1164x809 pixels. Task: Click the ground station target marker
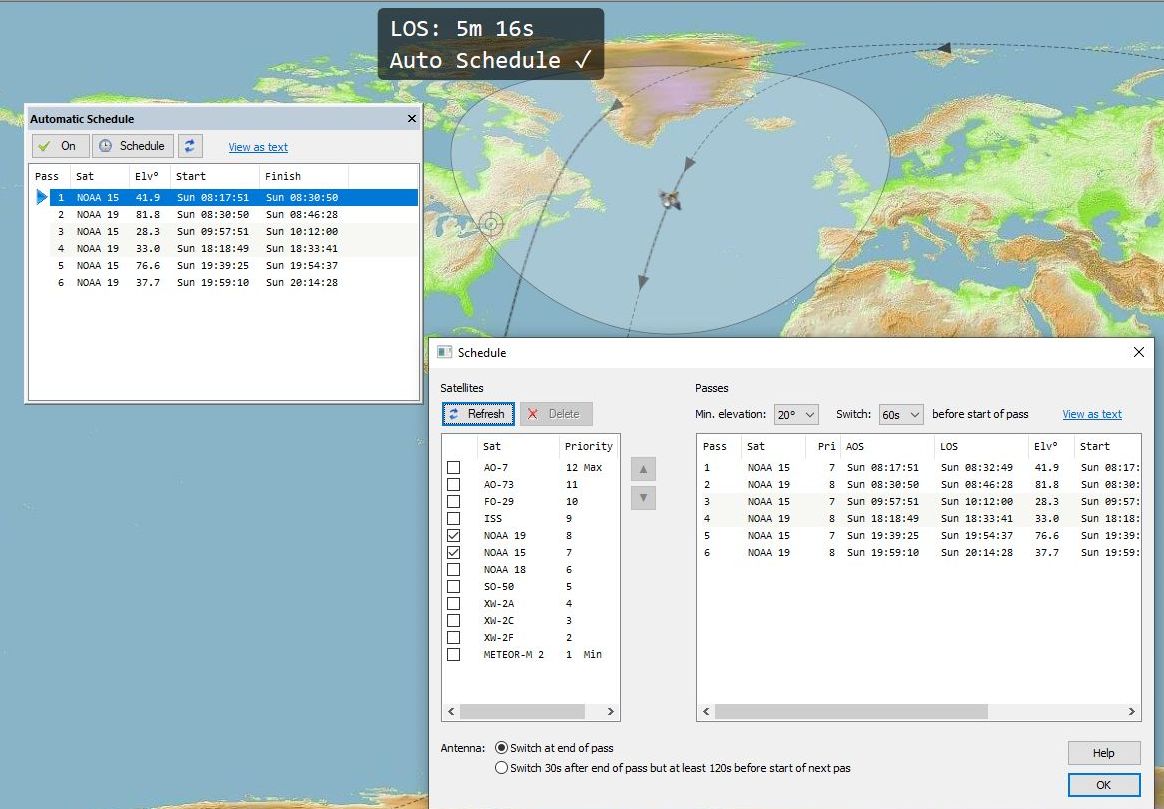pos(490,224)
